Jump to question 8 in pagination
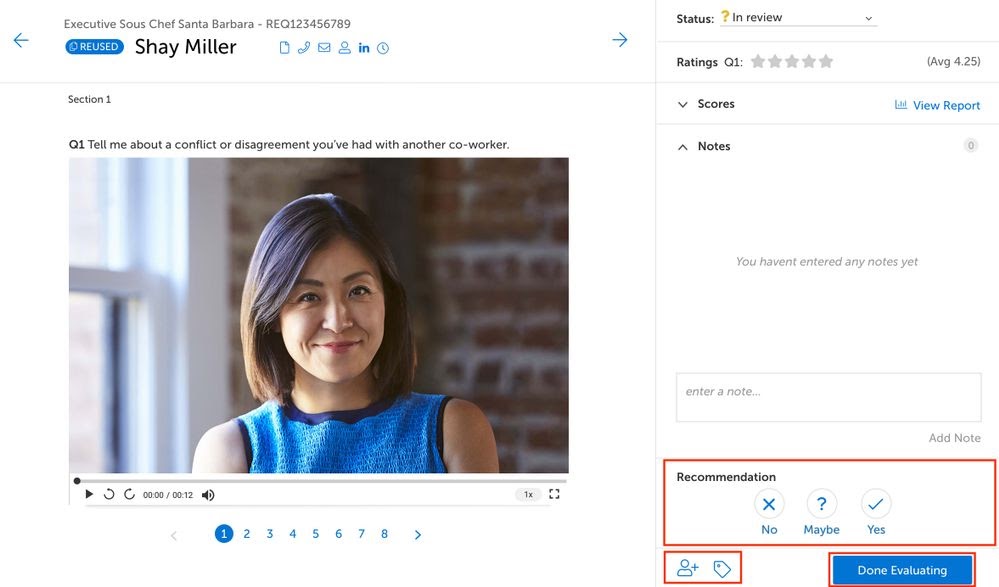Image resolution: width=999 pixels, height=587 pixels. coord(384,534)
